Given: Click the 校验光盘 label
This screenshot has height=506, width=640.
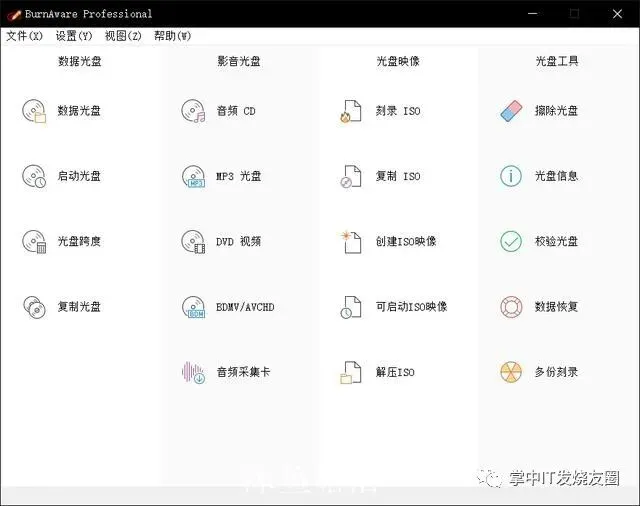Looking at the screenshot, I should [x=557, y=241].
